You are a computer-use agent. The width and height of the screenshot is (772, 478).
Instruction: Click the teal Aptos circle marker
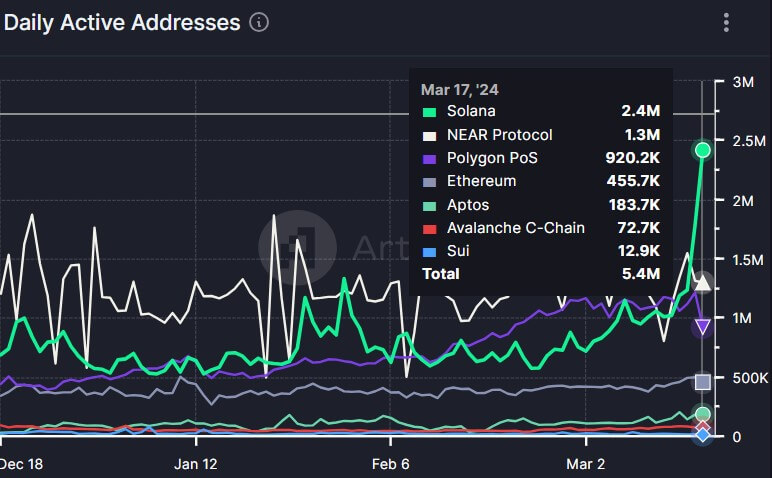point(703,414)
